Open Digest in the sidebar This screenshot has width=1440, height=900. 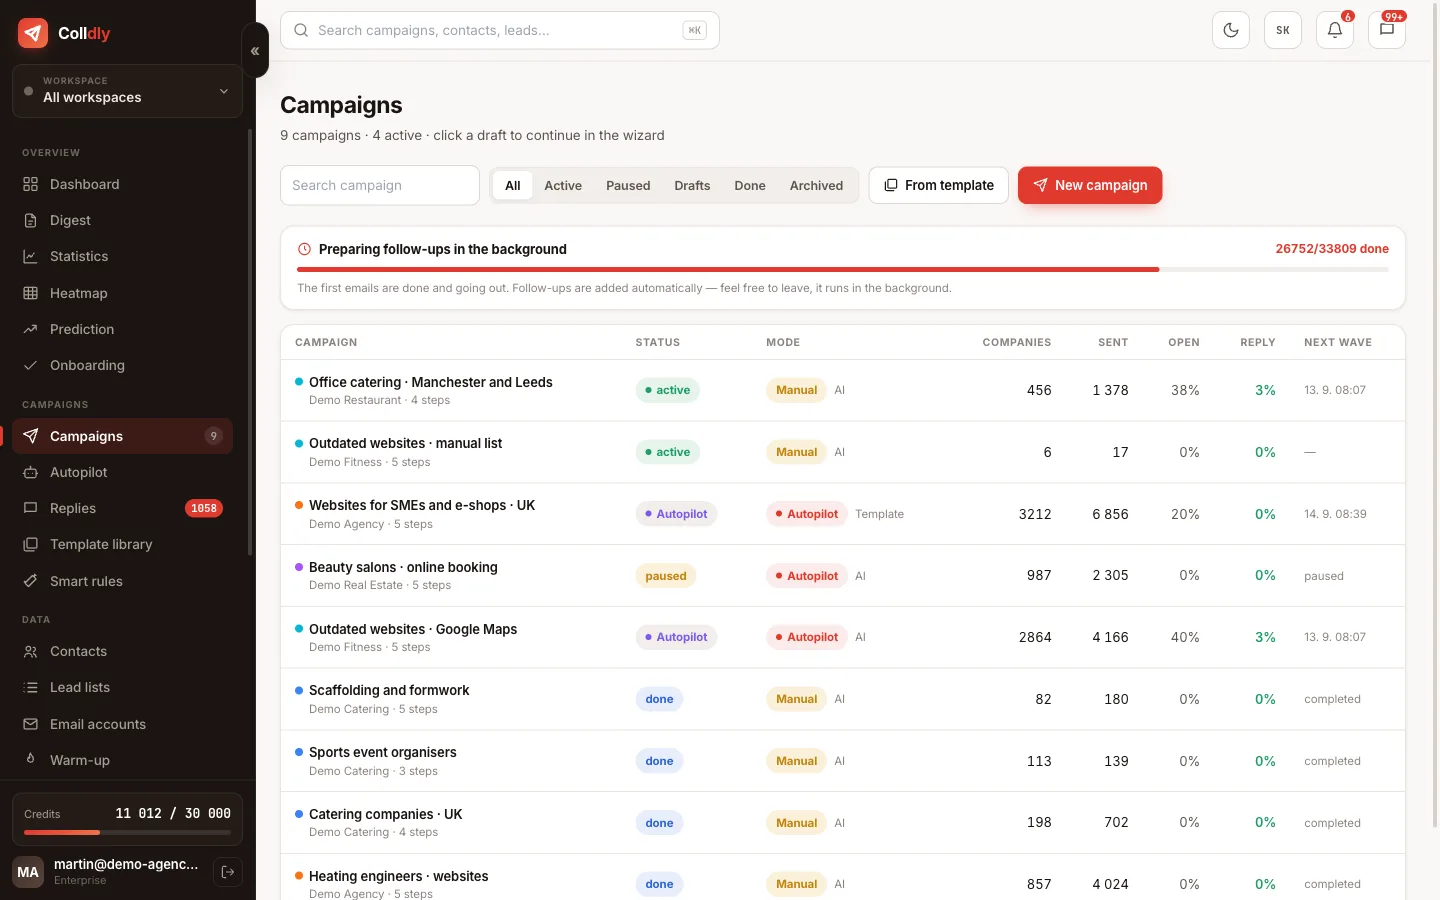coord(122,220)
